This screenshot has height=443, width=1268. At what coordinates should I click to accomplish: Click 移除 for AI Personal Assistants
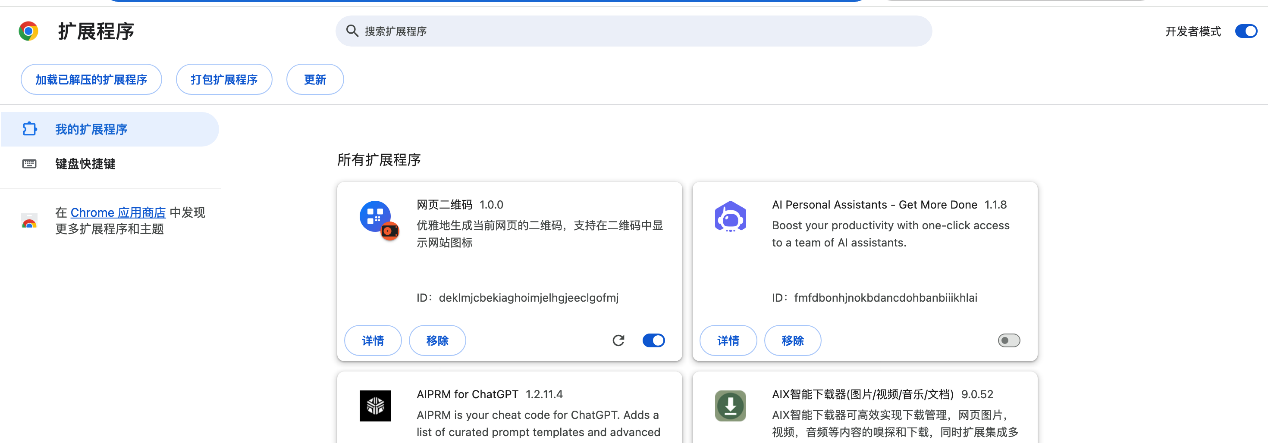coord(792,340)
